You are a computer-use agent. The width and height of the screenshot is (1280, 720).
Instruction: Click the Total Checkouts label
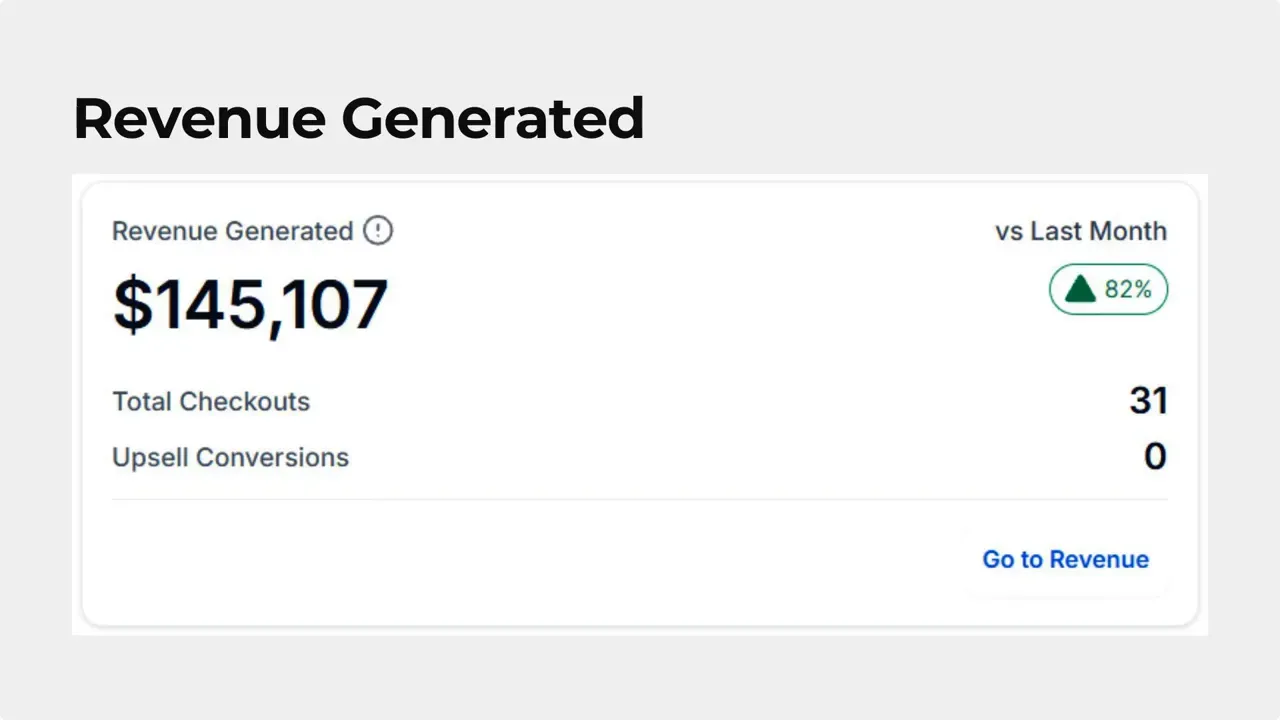click(x=211, y=401)
